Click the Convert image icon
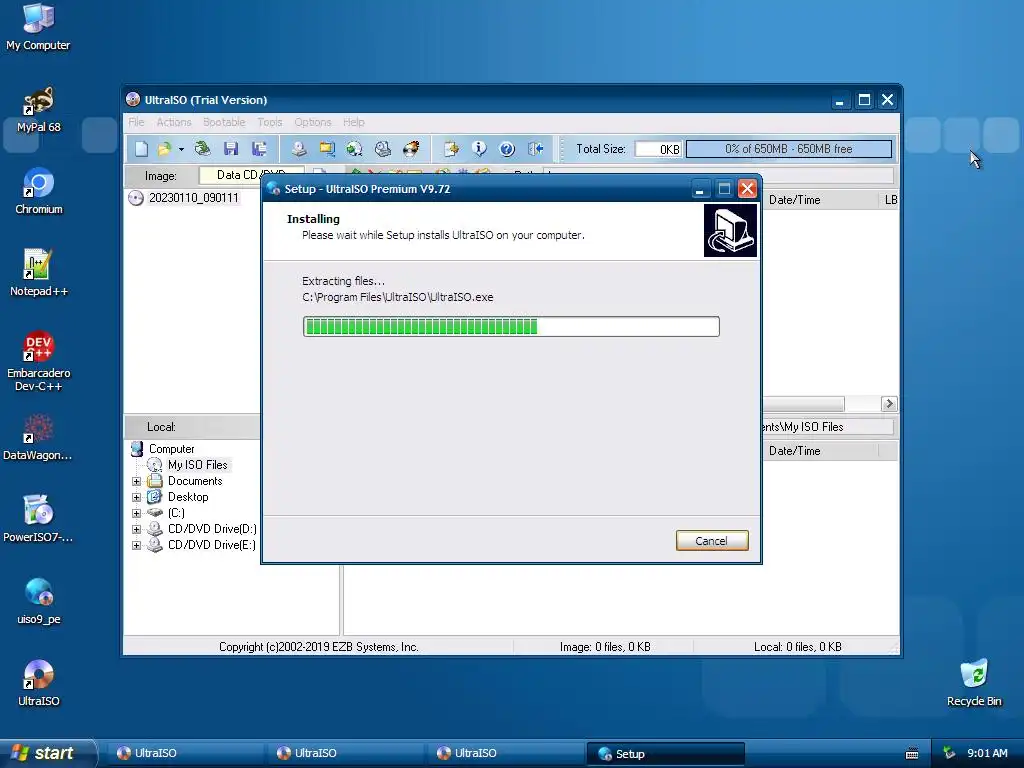The image size is (1024, 768). click(355, 149)
